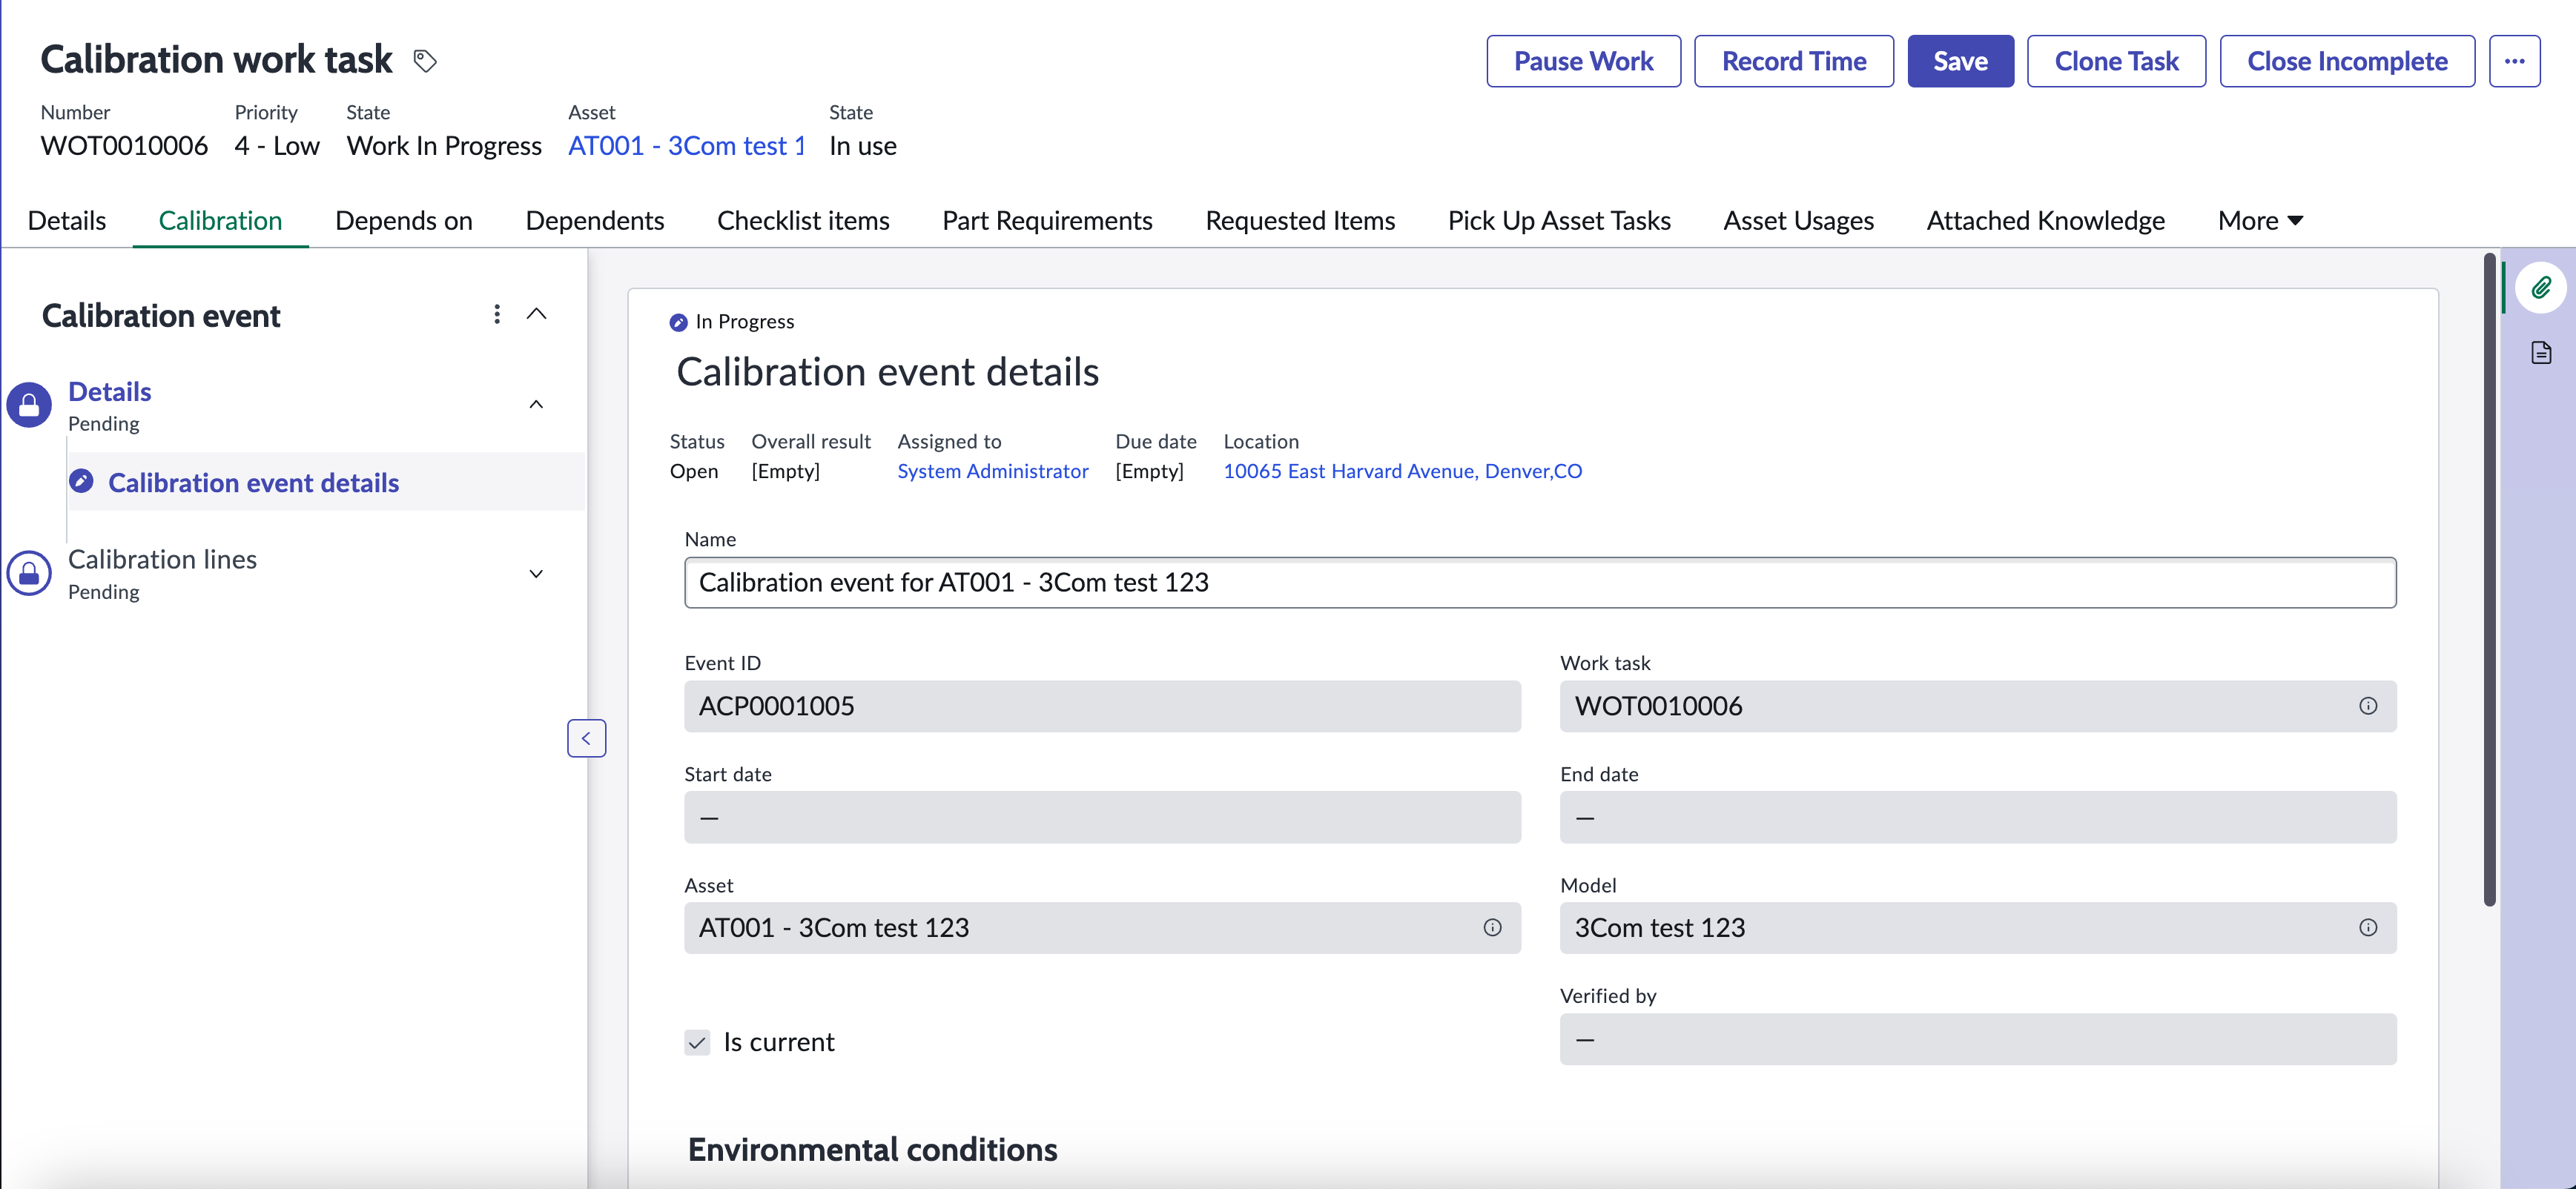Open Calibration event vertical dots menu
This screenshot has width=2576, height=1189.
(x=496, y=314)
